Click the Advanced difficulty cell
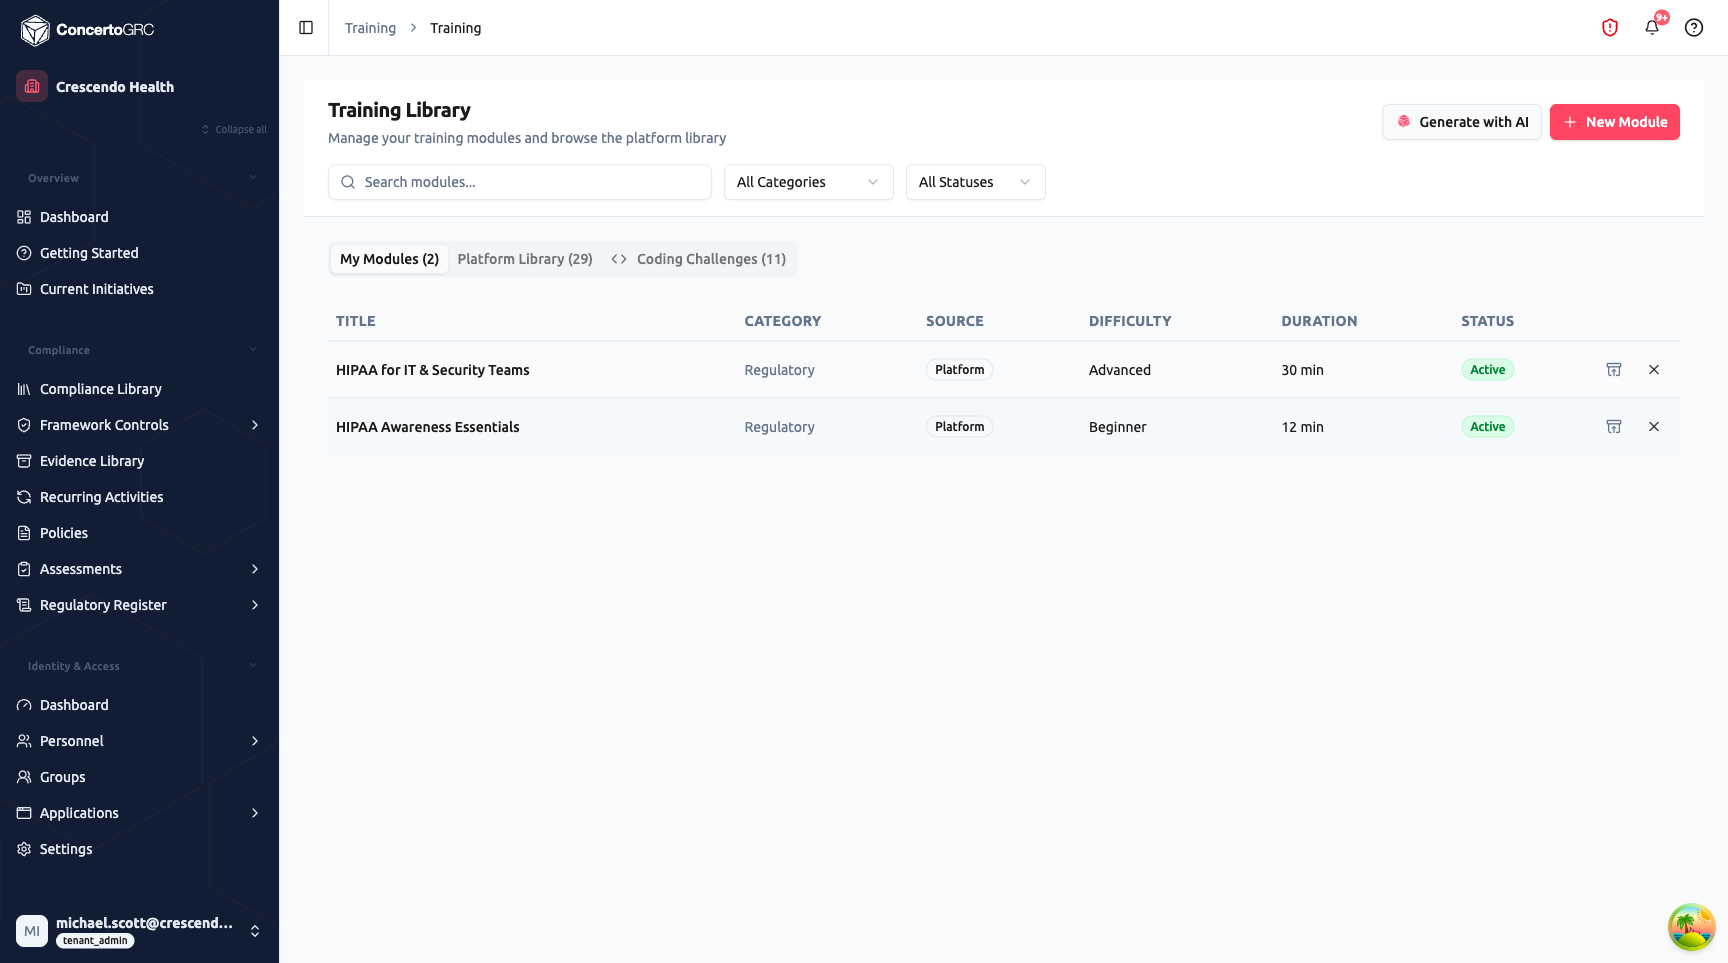The height and width of the screenshot is (963, 1728). click(1120, 370)
